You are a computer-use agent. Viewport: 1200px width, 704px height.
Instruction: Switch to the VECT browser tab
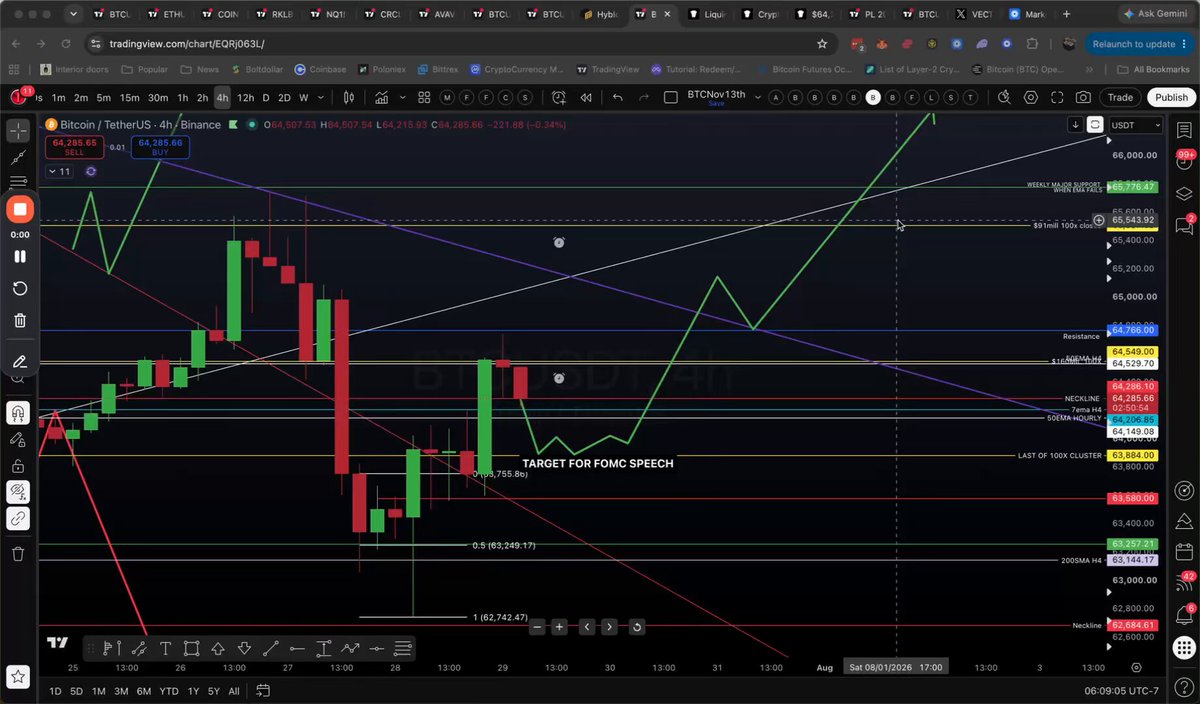(x=975, y=15)
